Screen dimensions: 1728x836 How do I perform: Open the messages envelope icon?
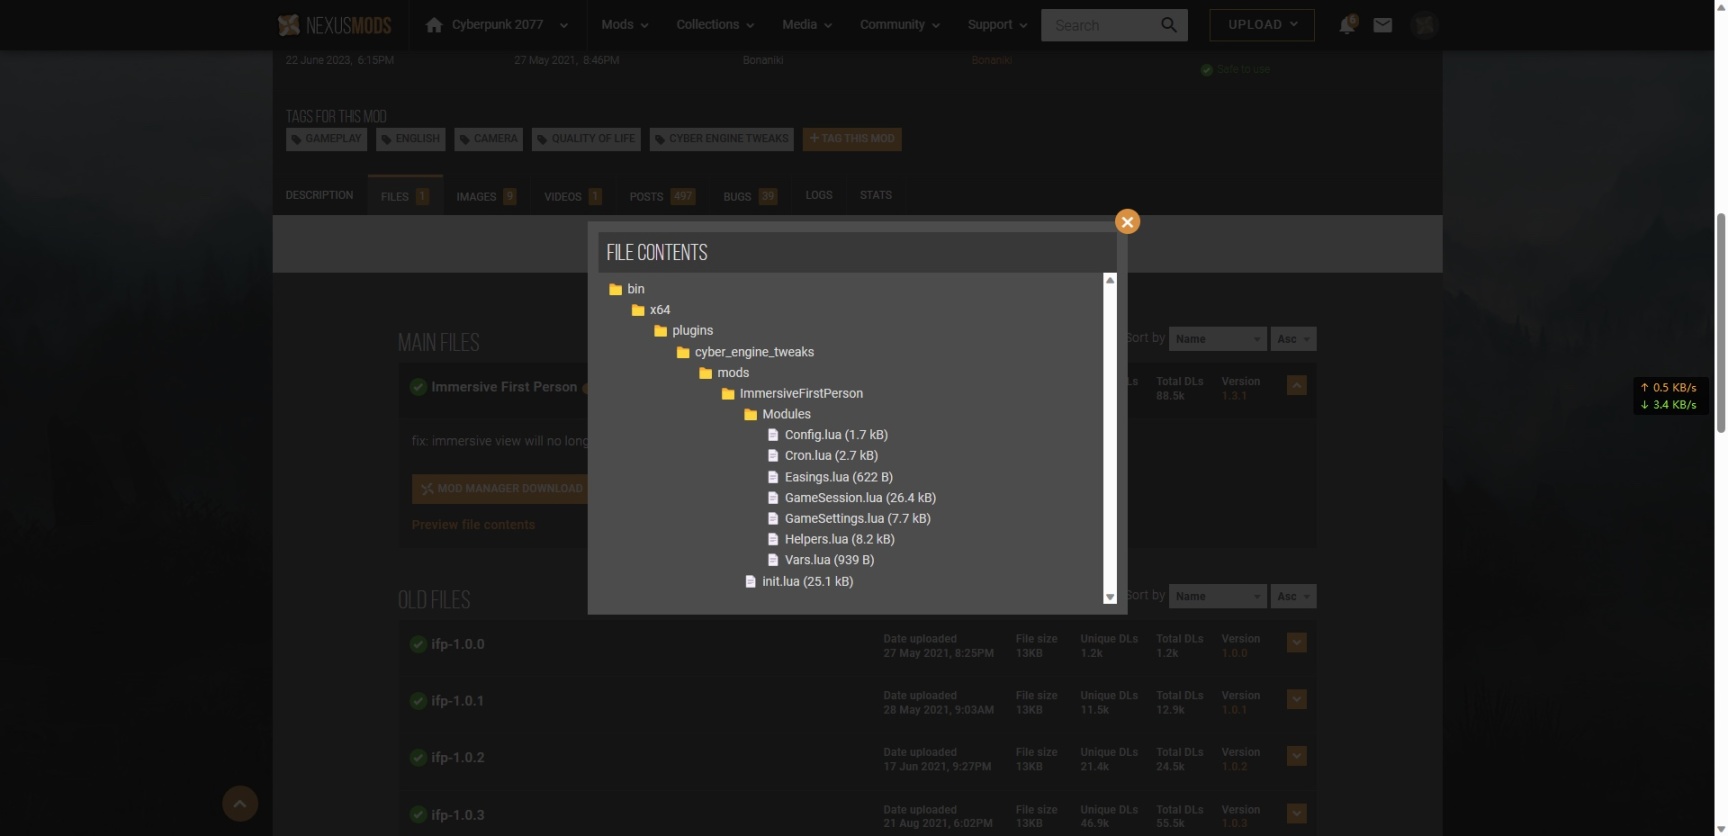point(1382,25)
